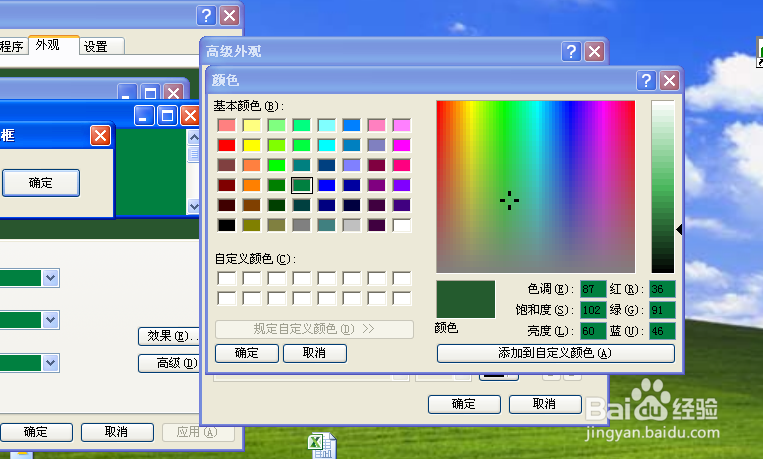763x459 pixels.
Task: Select the white basic color swatch
Action: click(401, 225)
